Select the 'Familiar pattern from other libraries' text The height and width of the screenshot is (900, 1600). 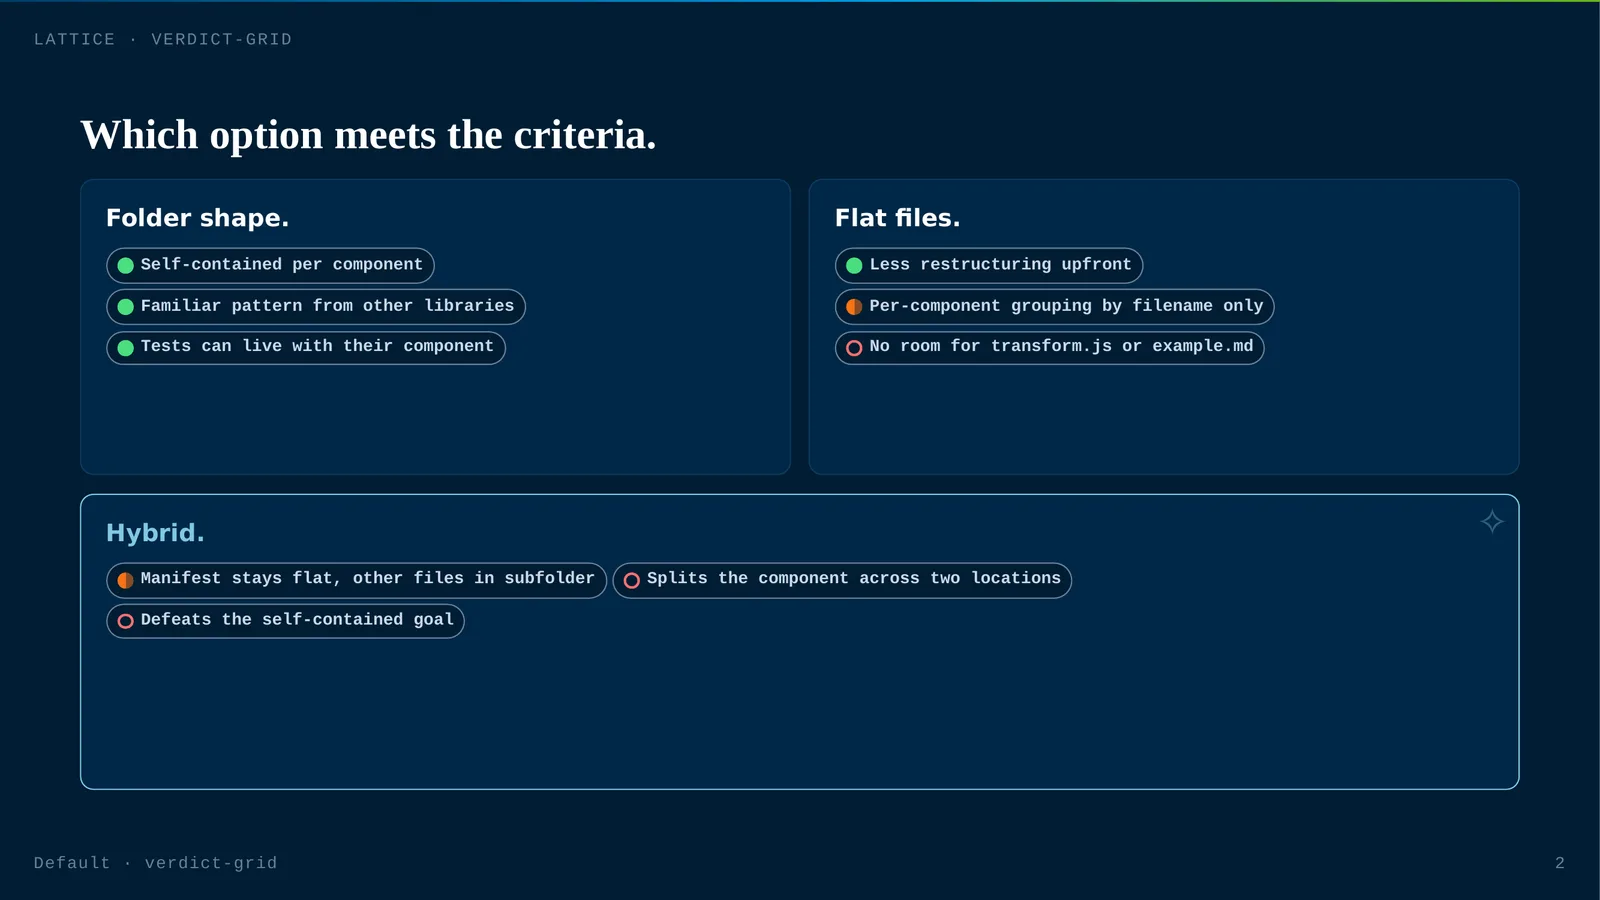pyautogui.click(x=327, y=305)
